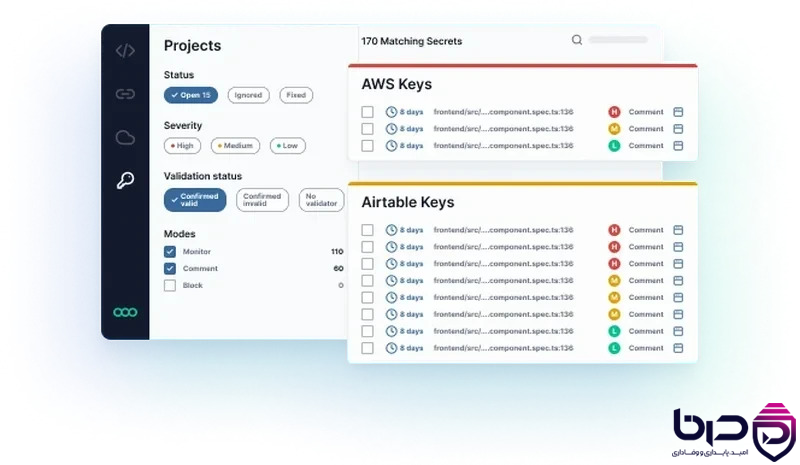Click the Monitor count 110

pos(337,252)
